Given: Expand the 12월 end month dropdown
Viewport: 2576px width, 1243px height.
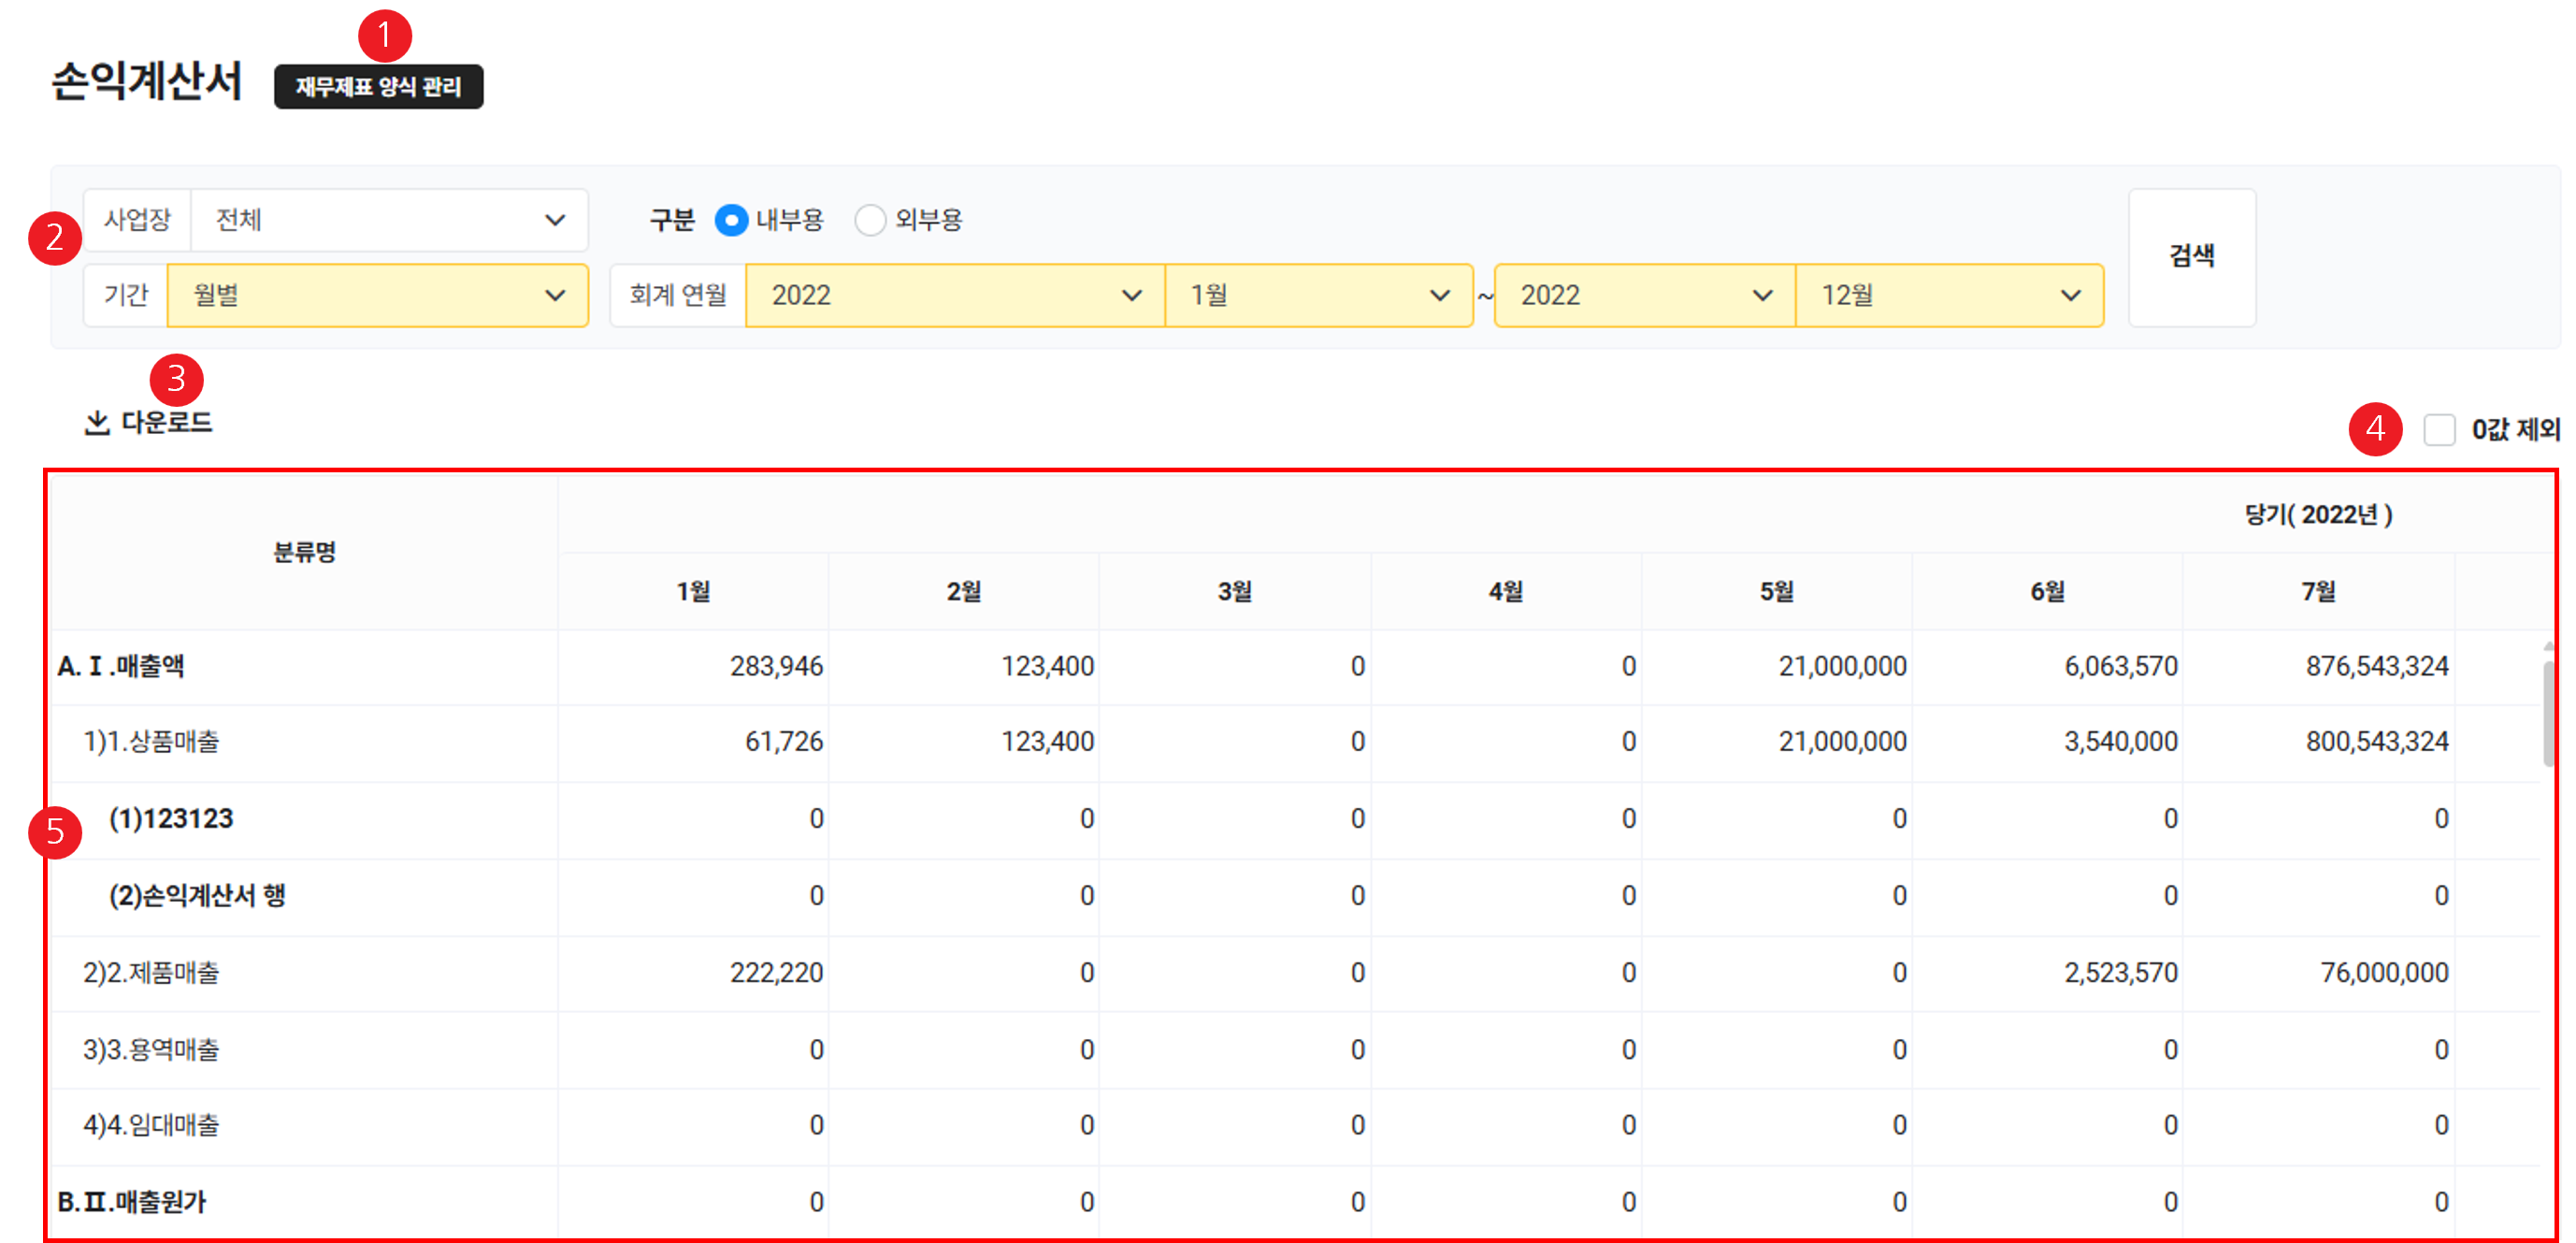Looking at the screenshot, I should 1949,295.
